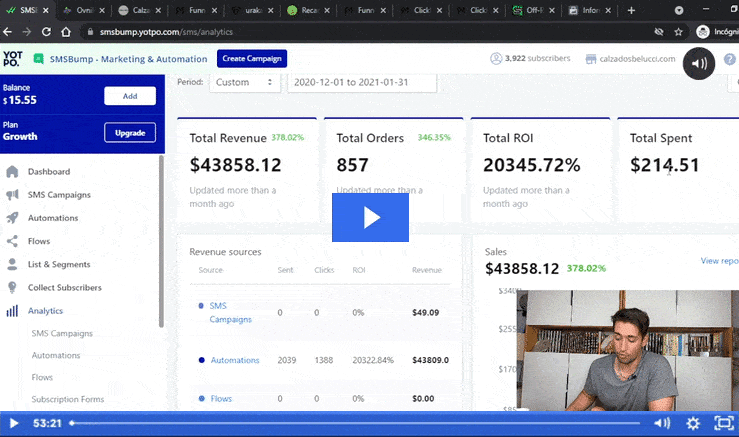This screenshot has height=437, width=739.
Task: Mute video using control bar volume icon
Action: (x=662, y=423)
